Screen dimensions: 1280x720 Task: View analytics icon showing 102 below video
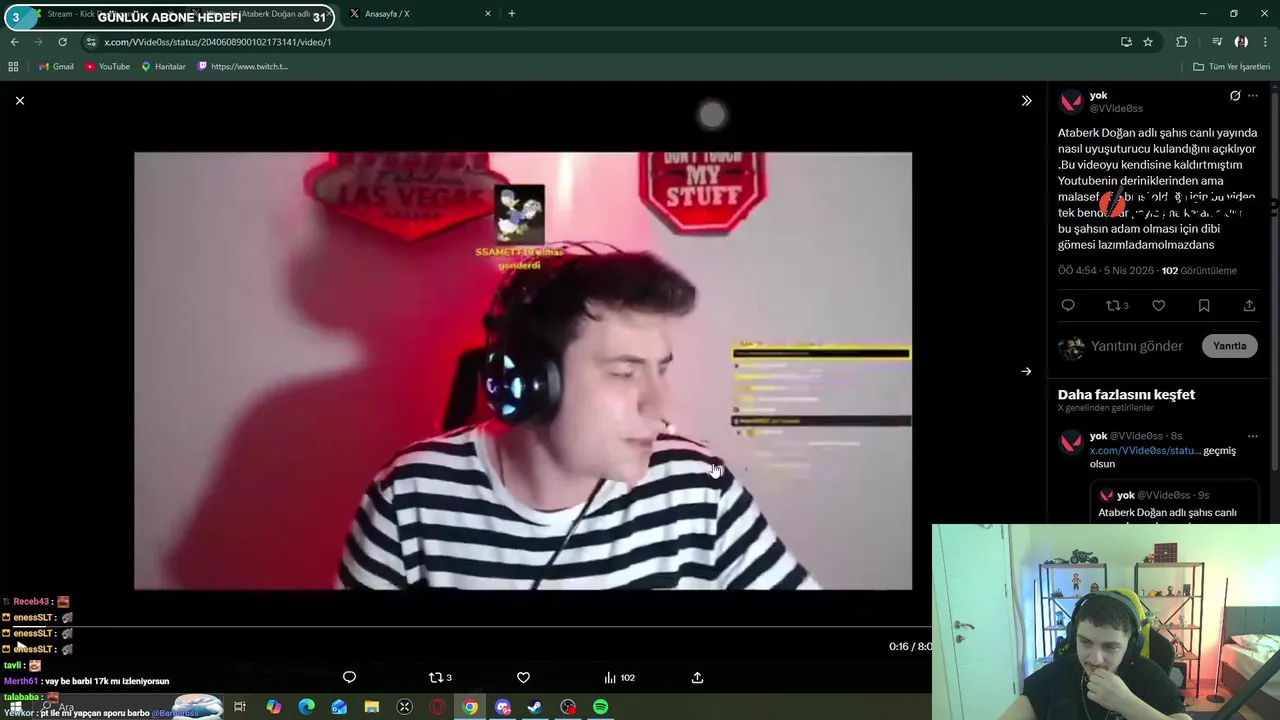(x=619, y=677)
